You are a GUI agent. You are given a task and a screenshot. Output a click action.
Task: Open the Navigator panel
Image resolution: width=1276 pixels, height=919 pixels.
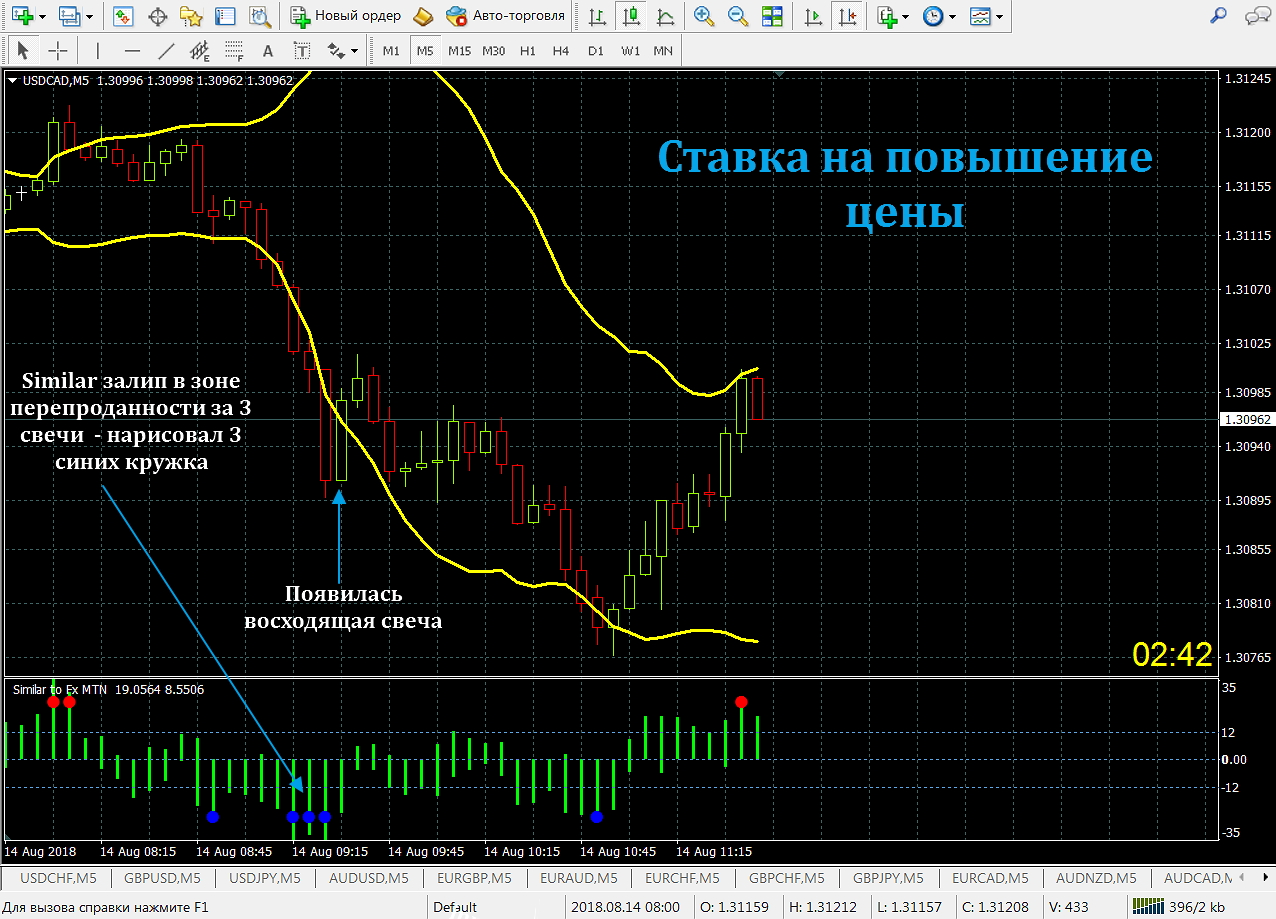pos(192,16)
